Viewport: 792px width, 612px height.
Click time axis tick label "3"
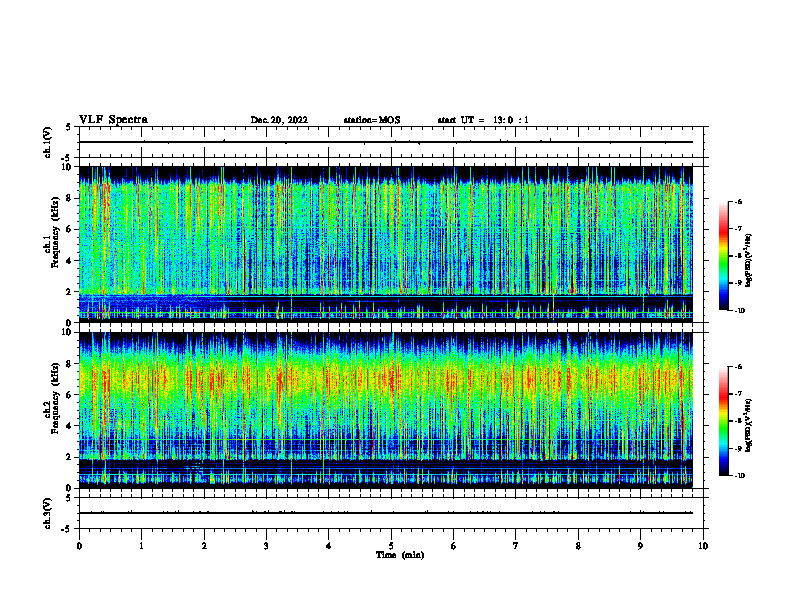coord(266,546)
